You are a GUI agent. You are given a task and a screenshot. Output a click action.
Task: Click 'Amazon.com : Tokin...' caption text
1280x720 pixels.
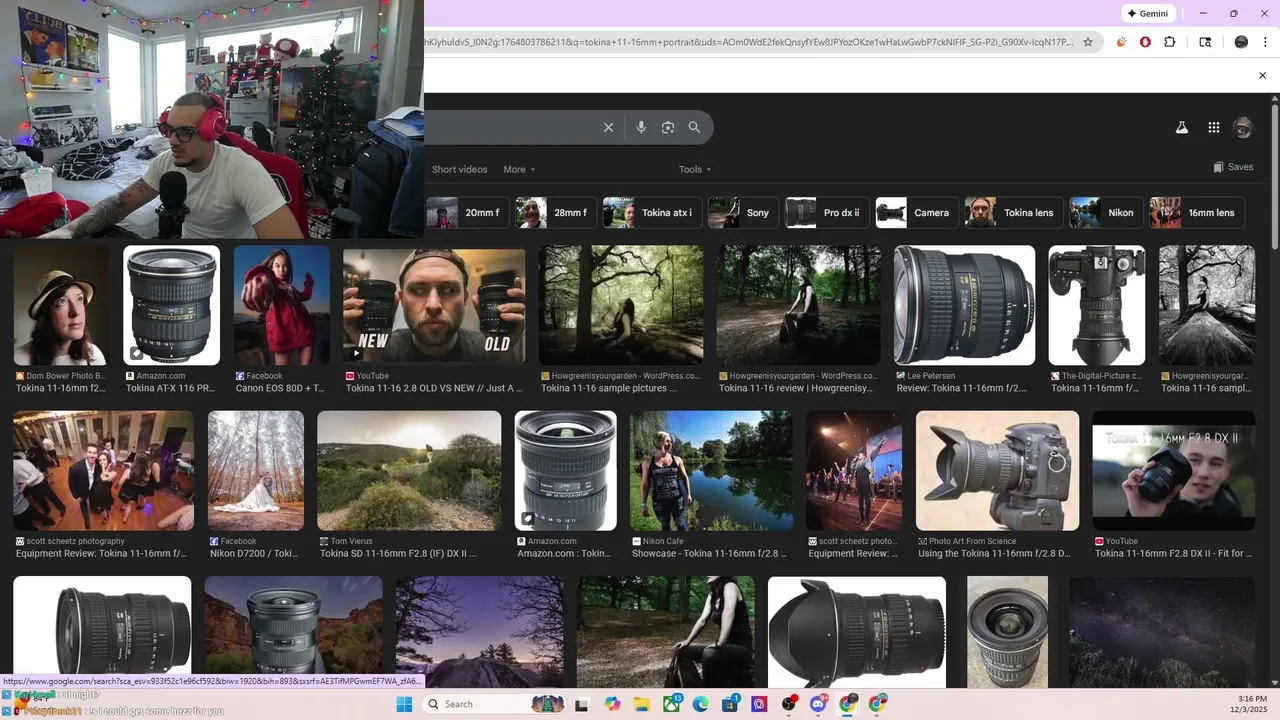[563, 553]
